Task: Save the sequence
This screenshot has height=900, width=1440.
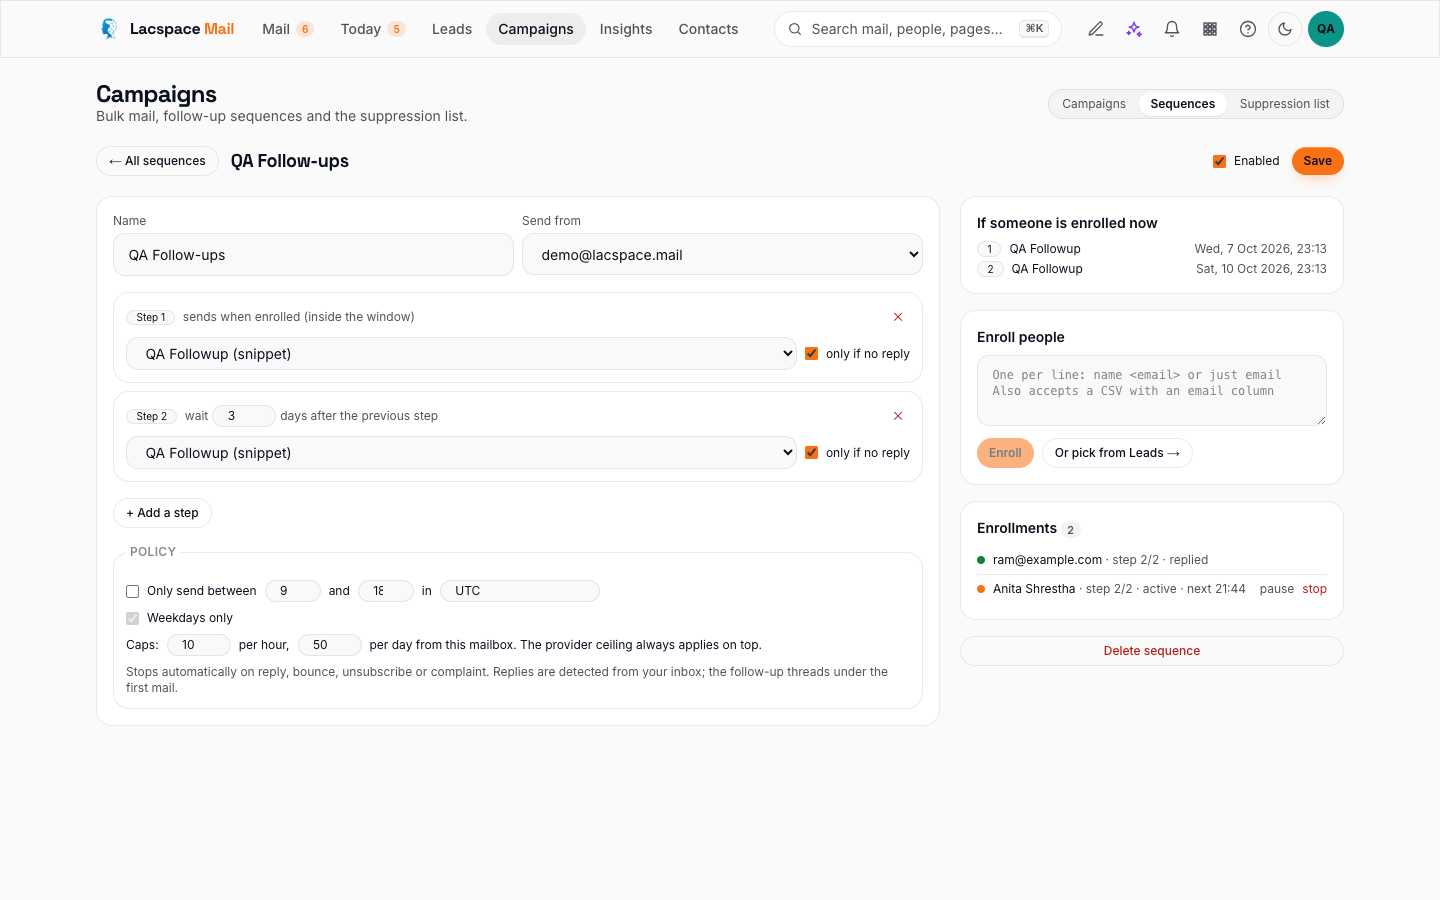Action: 1318,161
